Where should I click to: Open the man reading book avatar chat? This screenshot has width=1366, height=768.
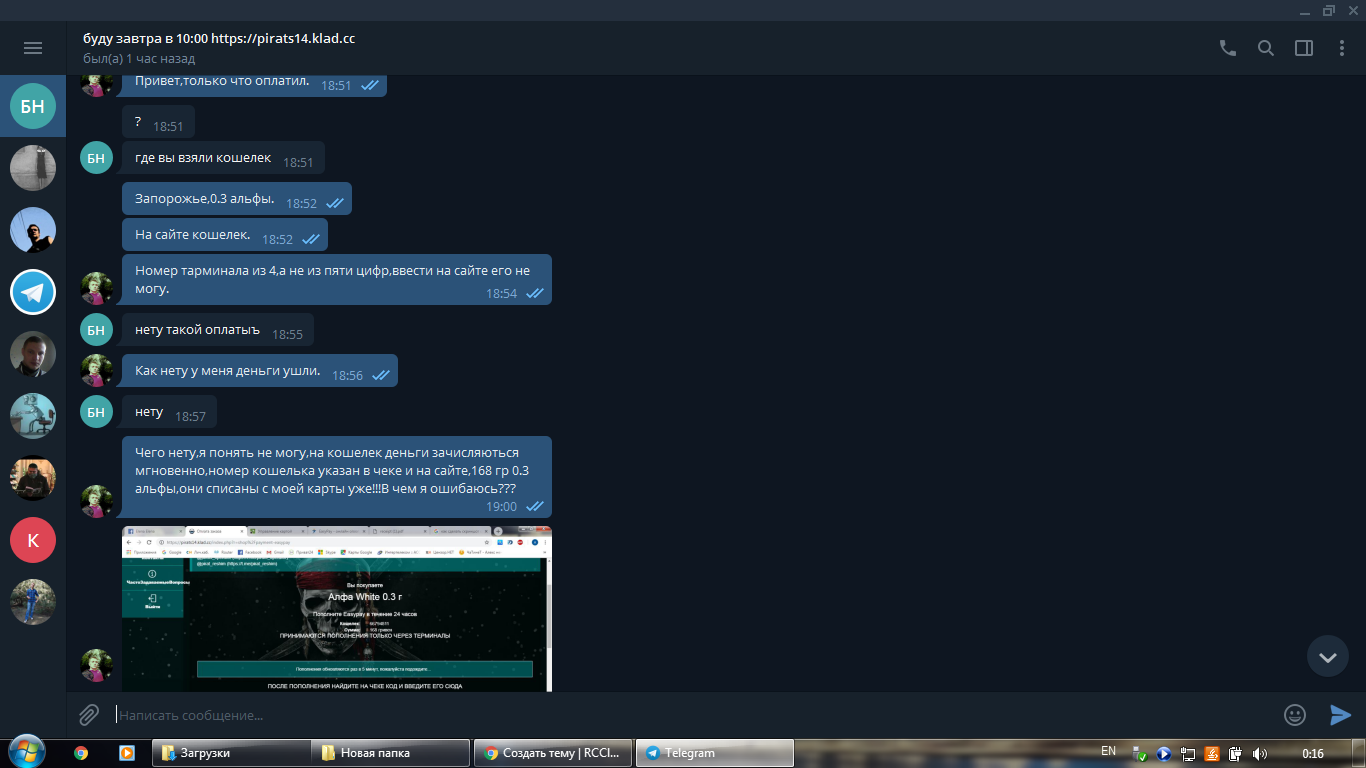click(x=33, y=478)
